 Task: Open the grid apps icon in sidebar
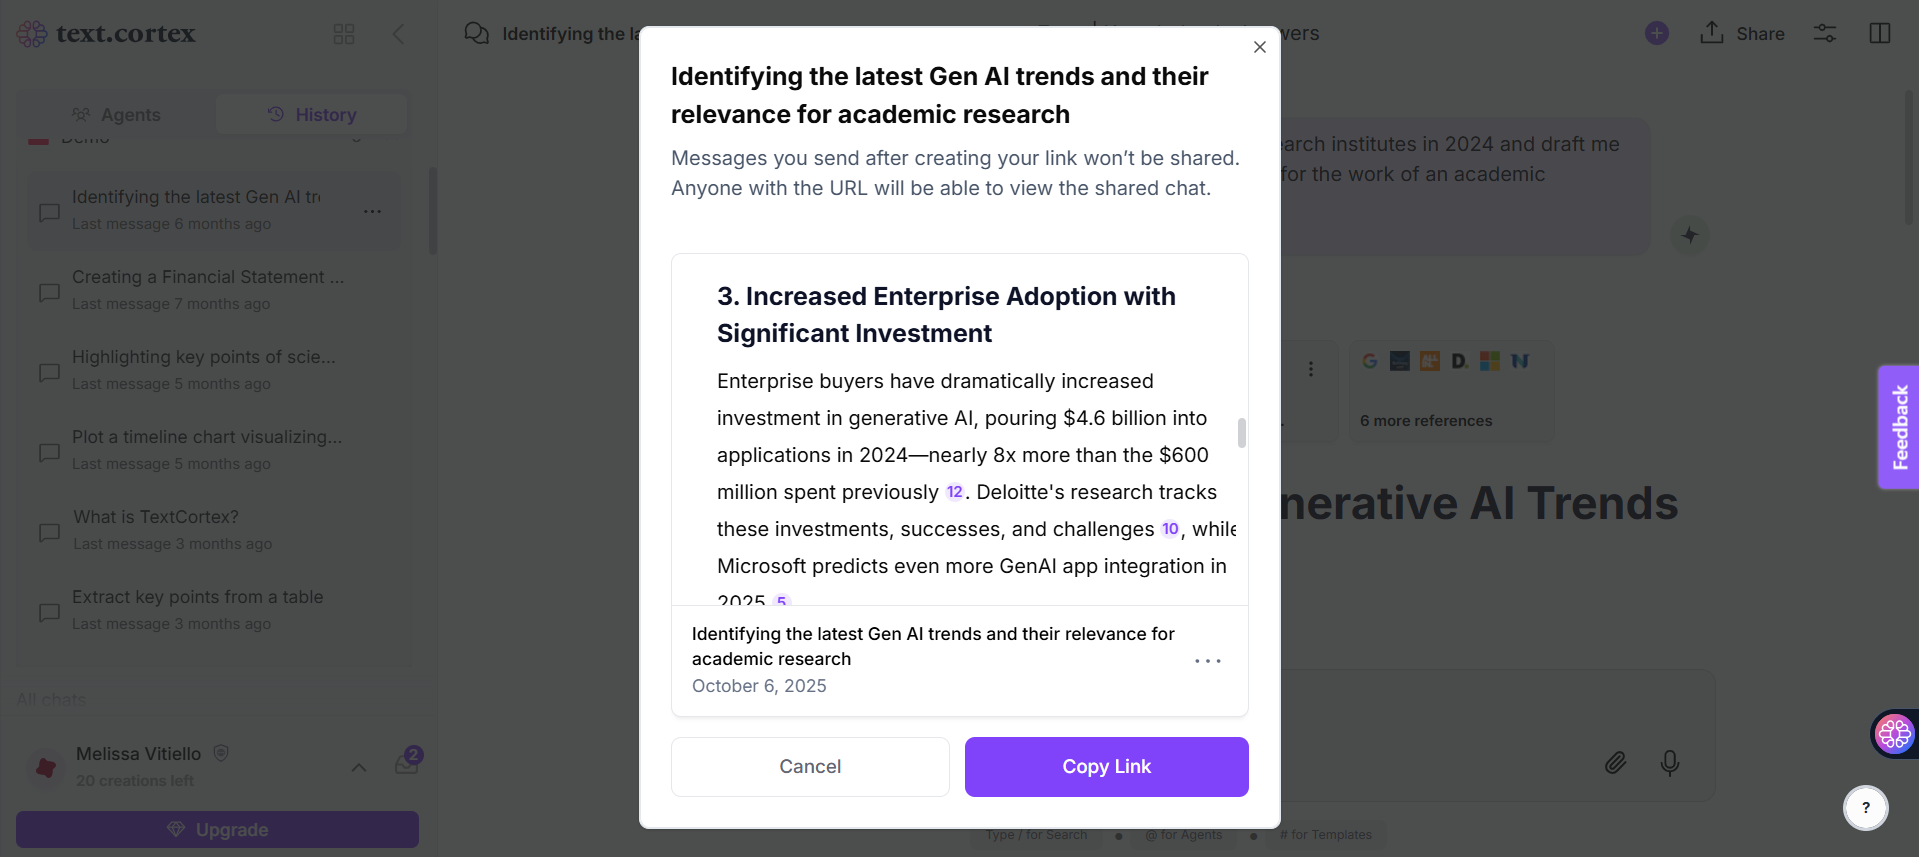coord(344,34)
